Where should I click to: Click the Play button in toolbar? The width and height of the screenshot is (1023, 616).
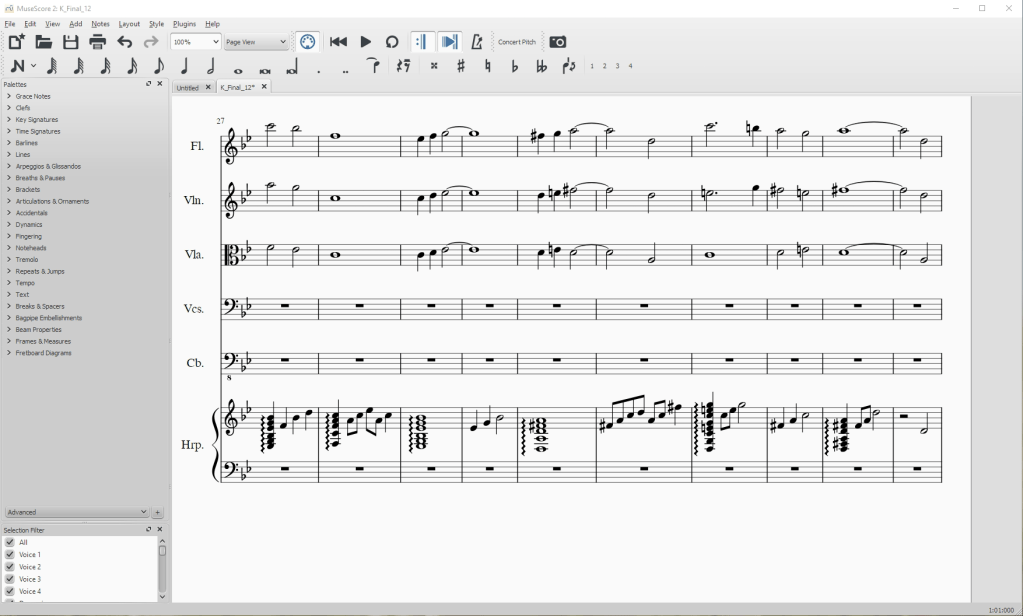366,42
